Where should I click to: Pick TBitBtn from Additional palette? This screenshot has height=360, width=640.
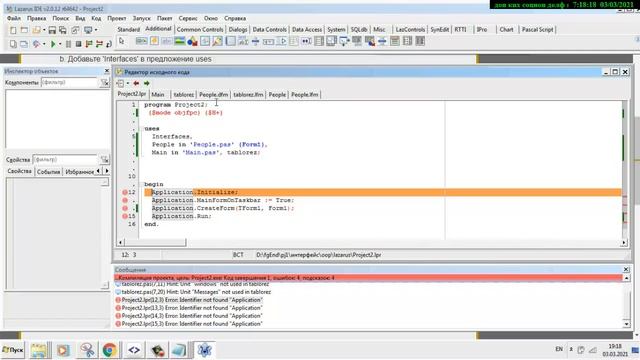point(141,41)
